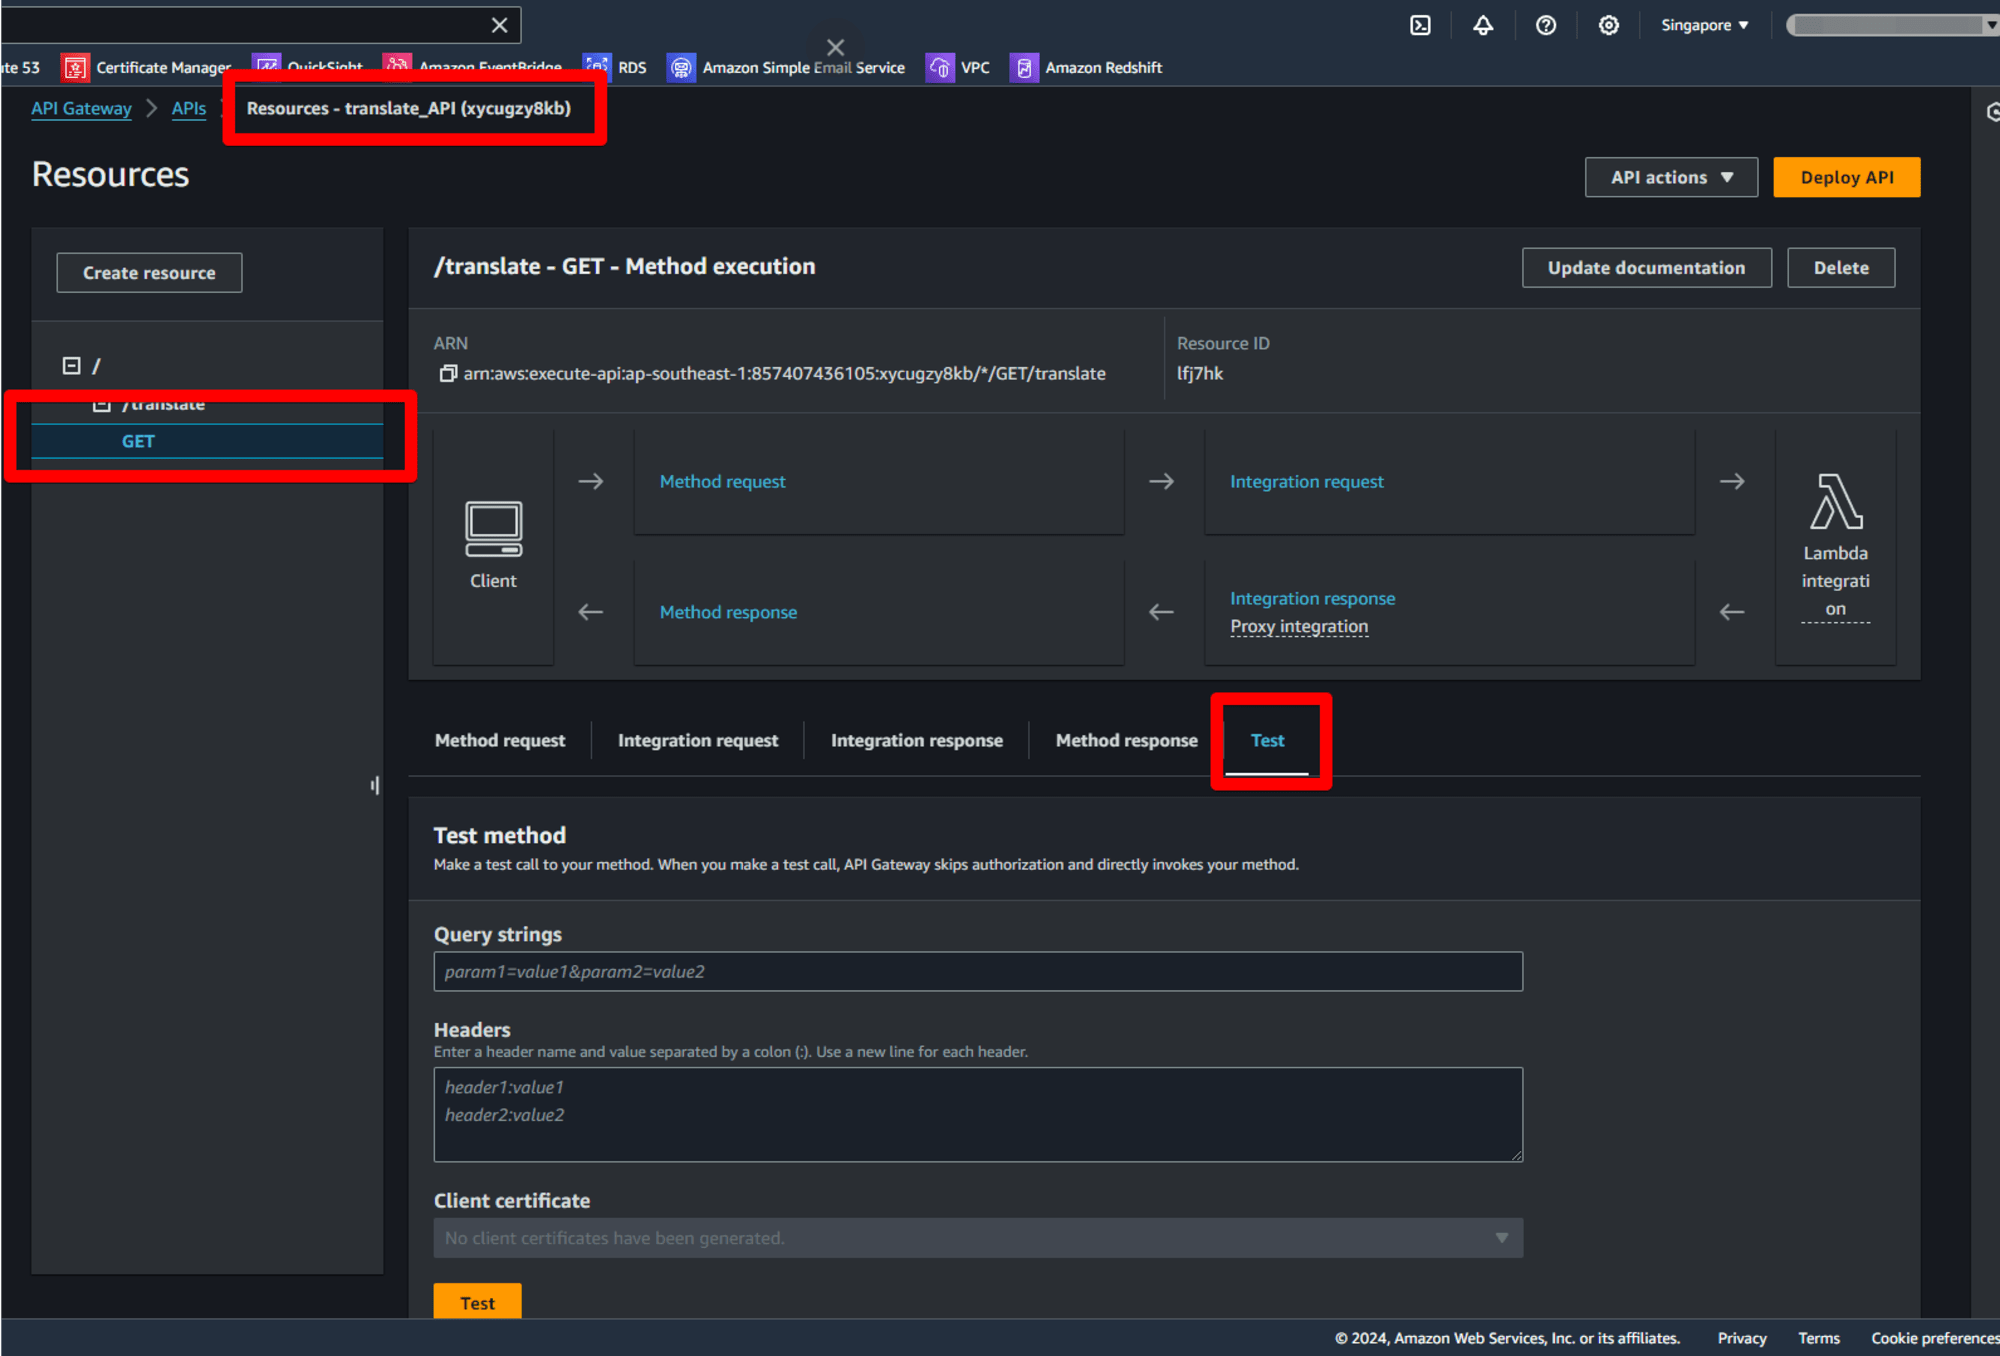This screenshot has height=1356, width=2000.
Task: Click the Lambda integration icon
Action: [x=1836, y=502]
